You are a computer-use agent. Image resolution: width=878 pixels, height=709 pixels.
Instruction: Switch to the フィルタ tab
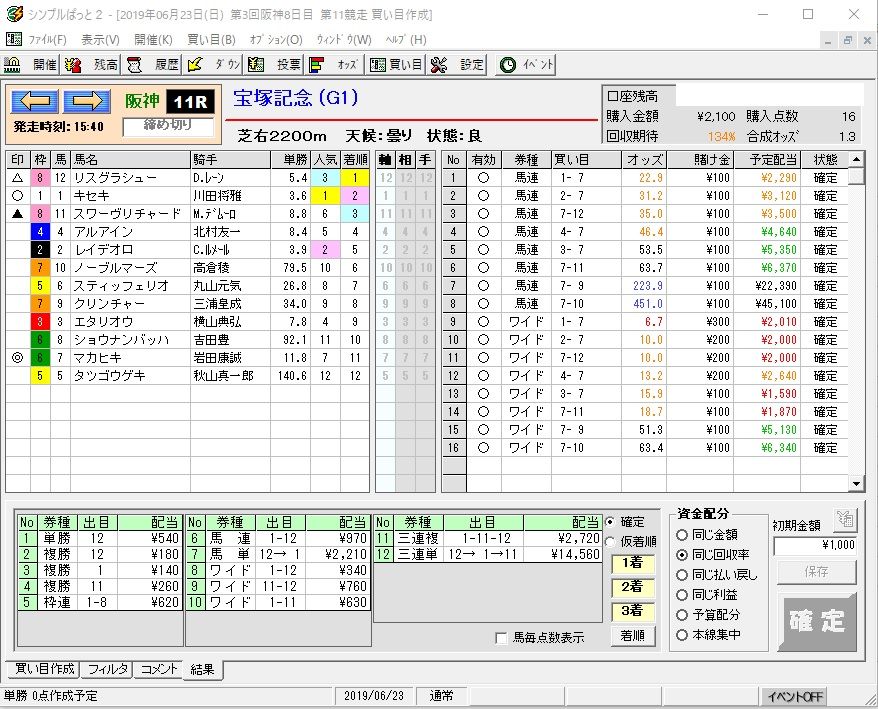pyautogui.click(x=108, y=669)
